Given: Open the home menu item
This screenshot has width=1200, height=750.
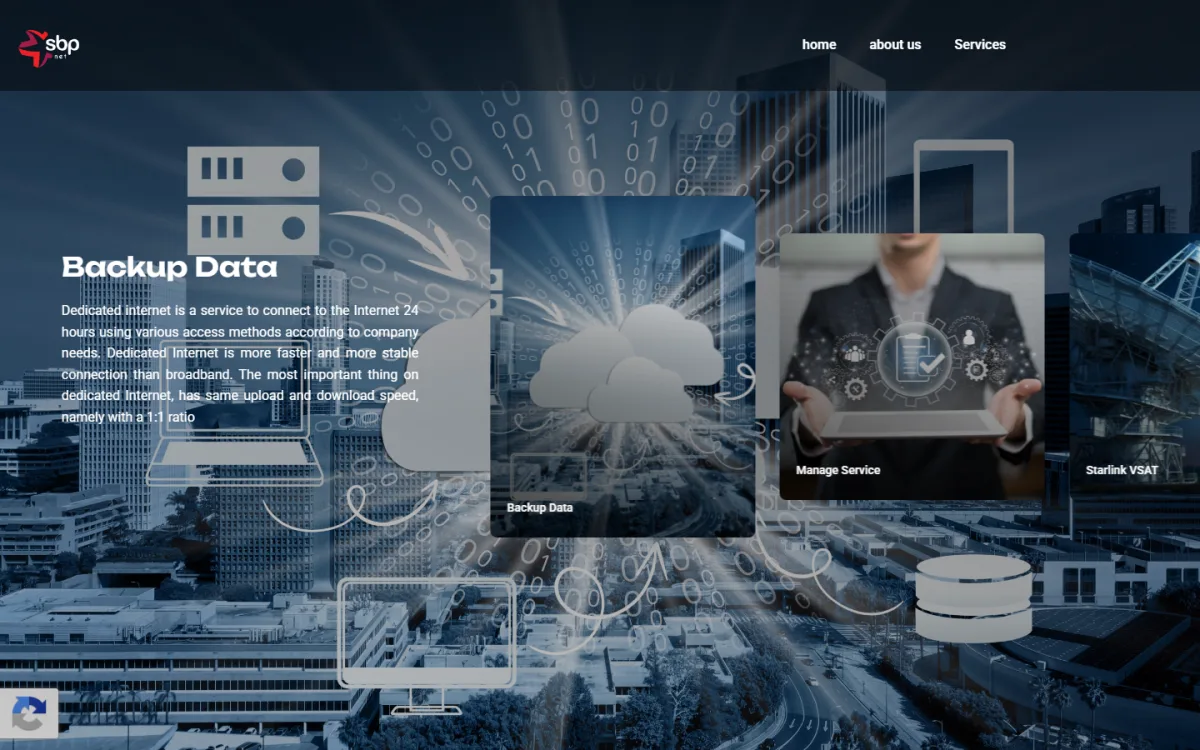Looking at the screenshot, I should (x=819, y=44).
